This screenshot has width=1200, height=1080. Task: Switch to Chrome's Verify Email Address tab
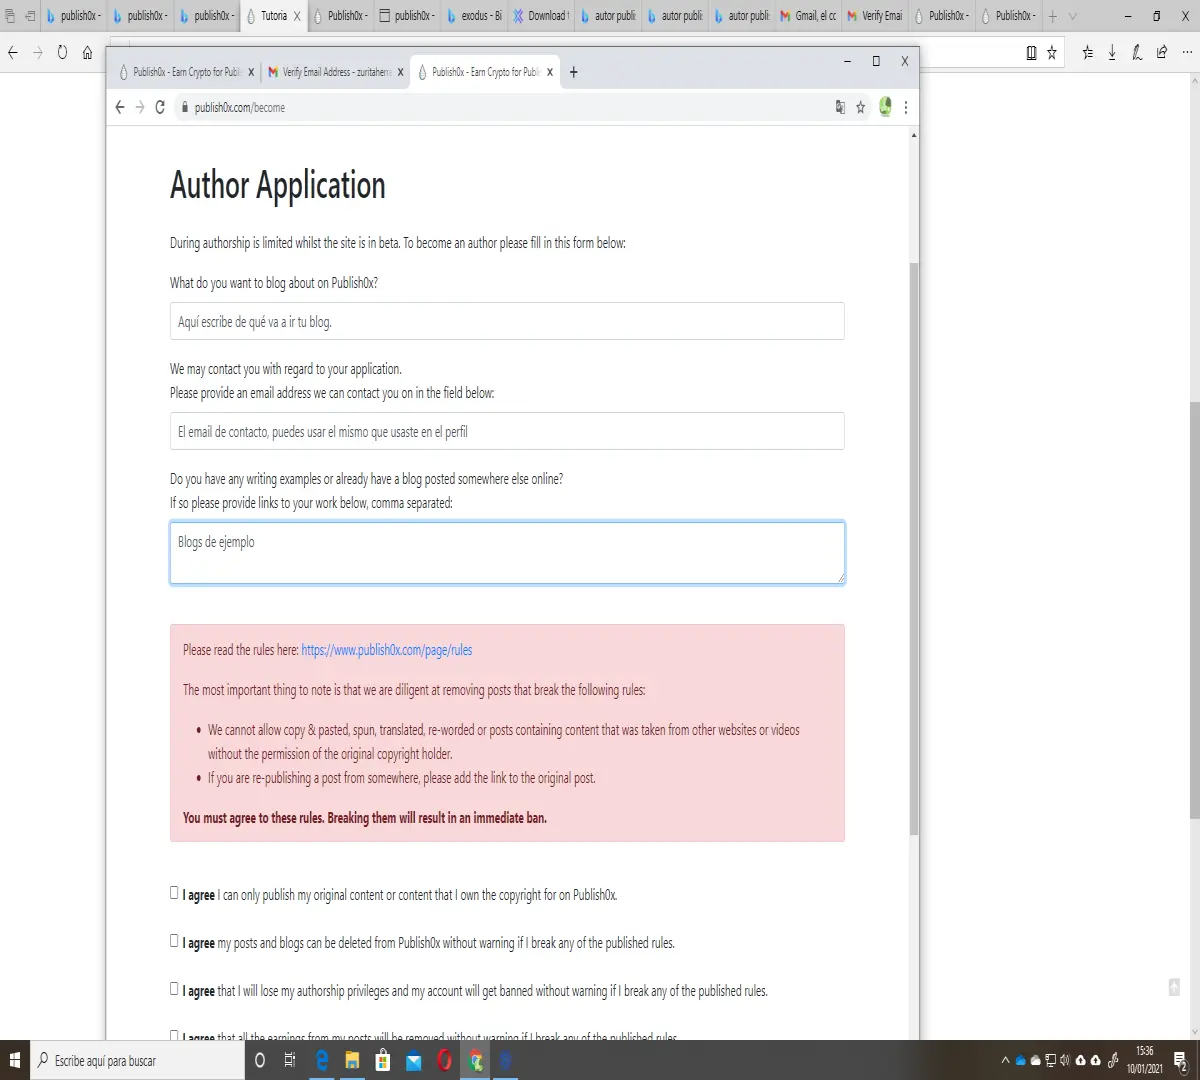335,72
